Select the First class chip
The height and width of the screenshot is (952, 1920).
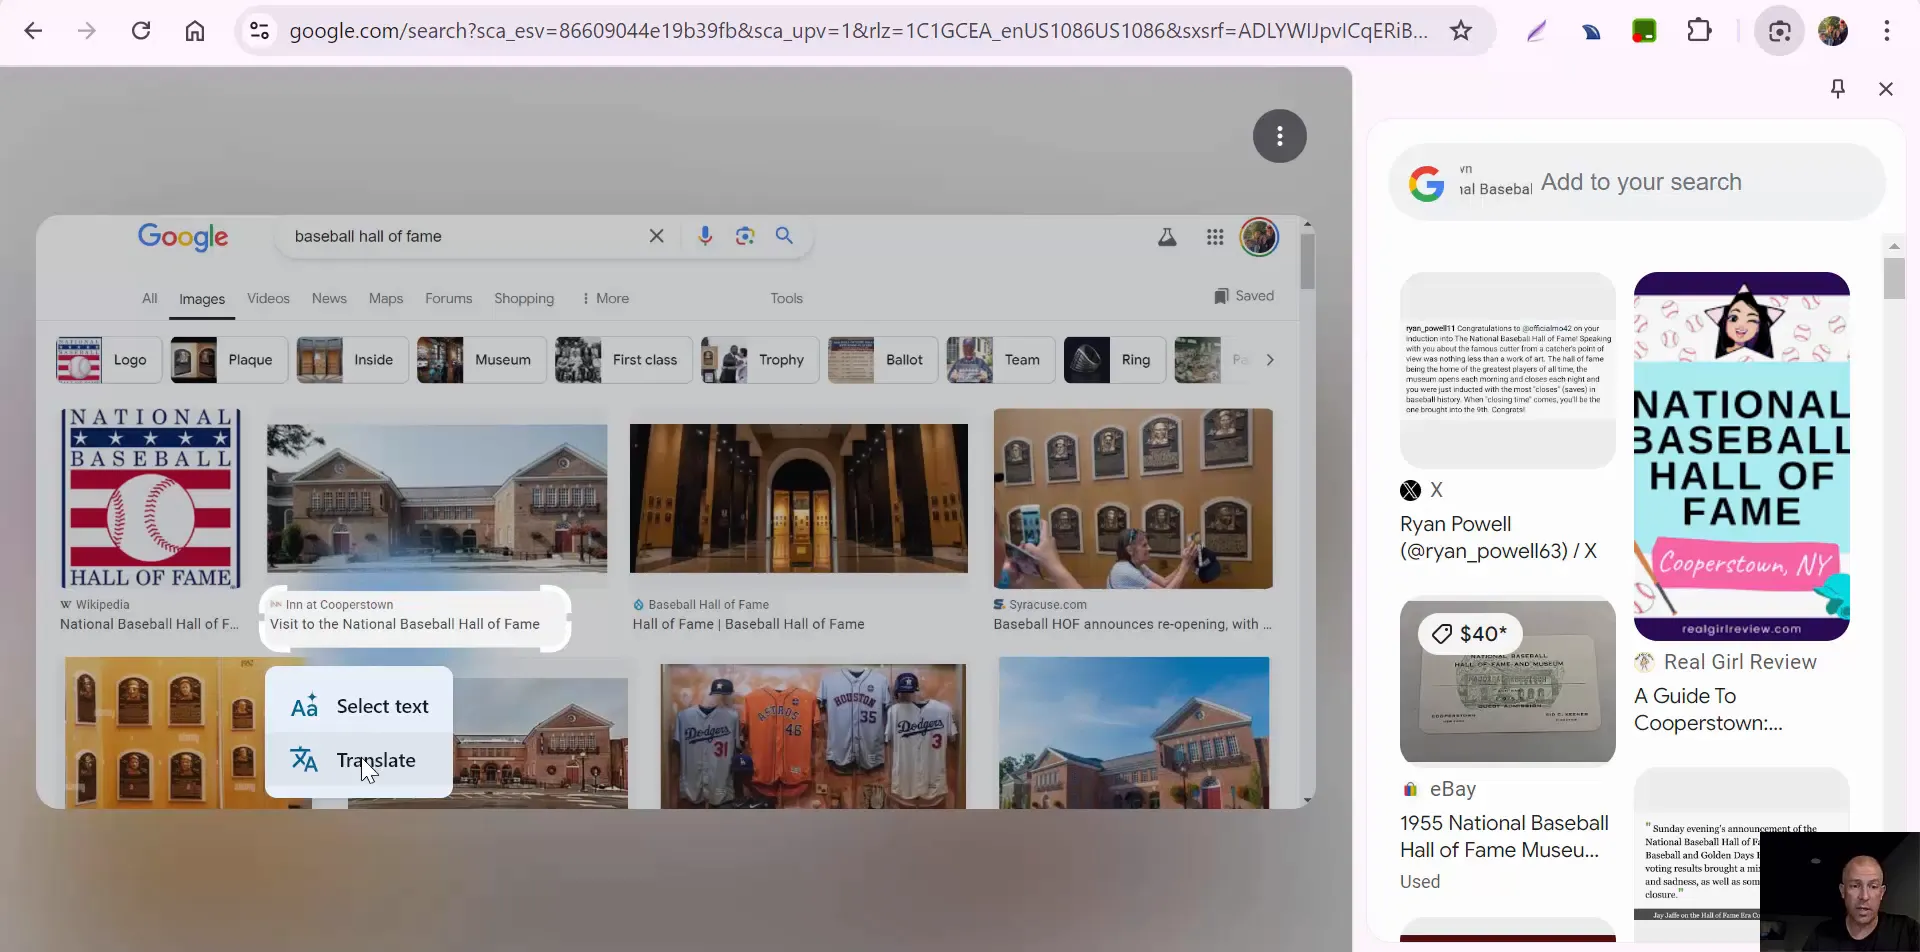623,360
